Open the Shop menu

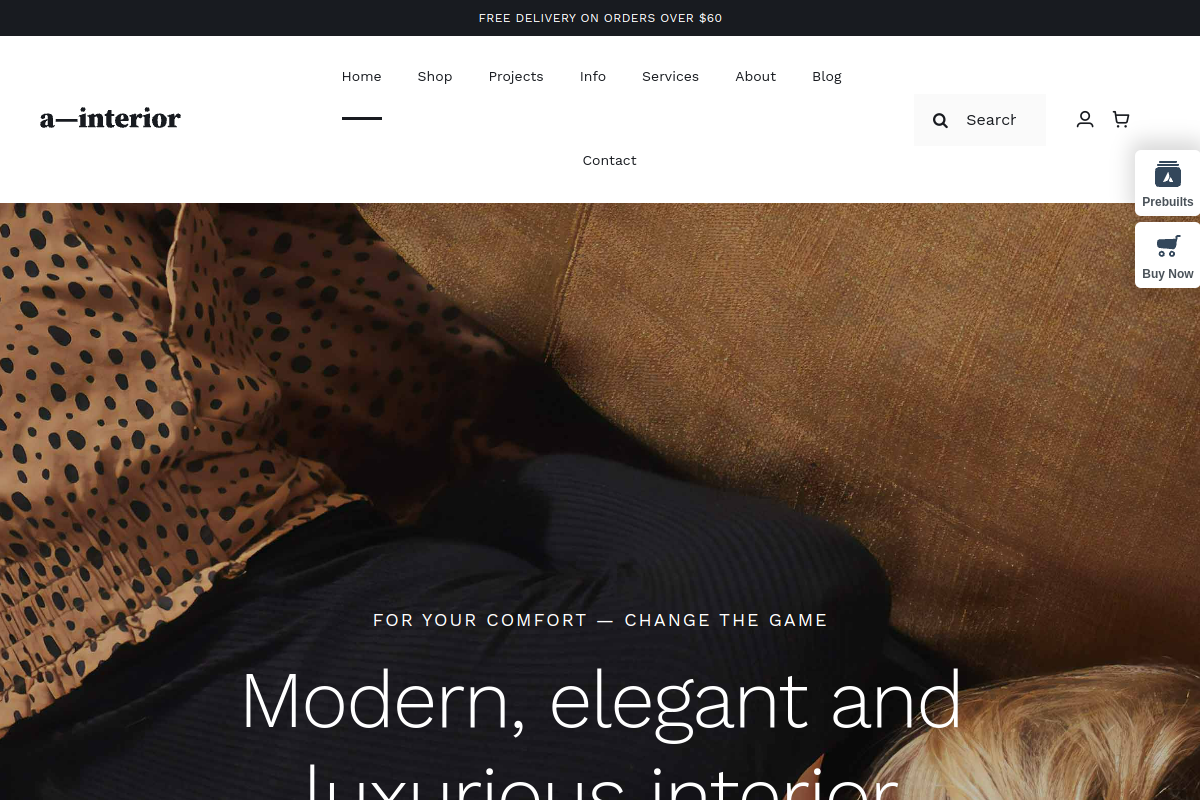click(x=435, y=76)
